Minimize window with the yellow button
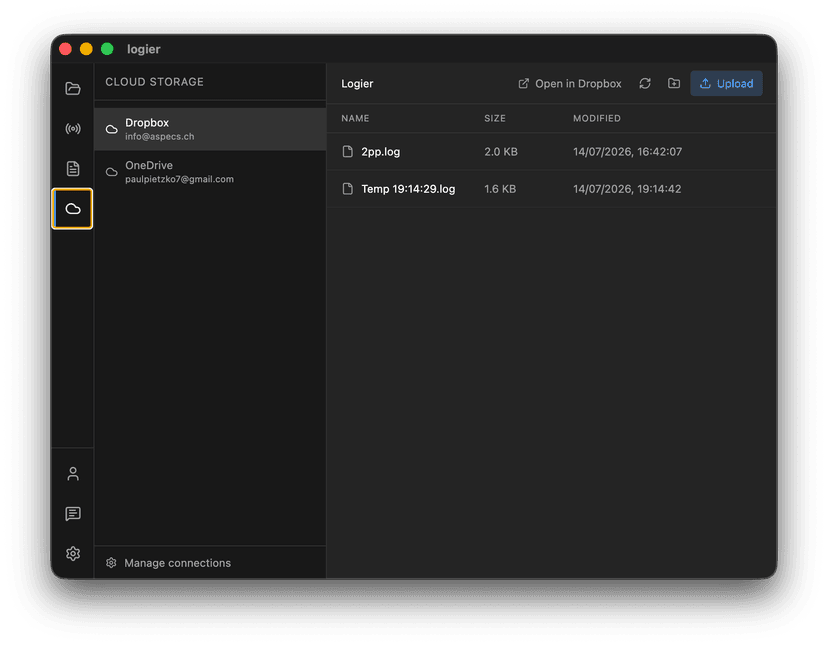 coord(86,49)
